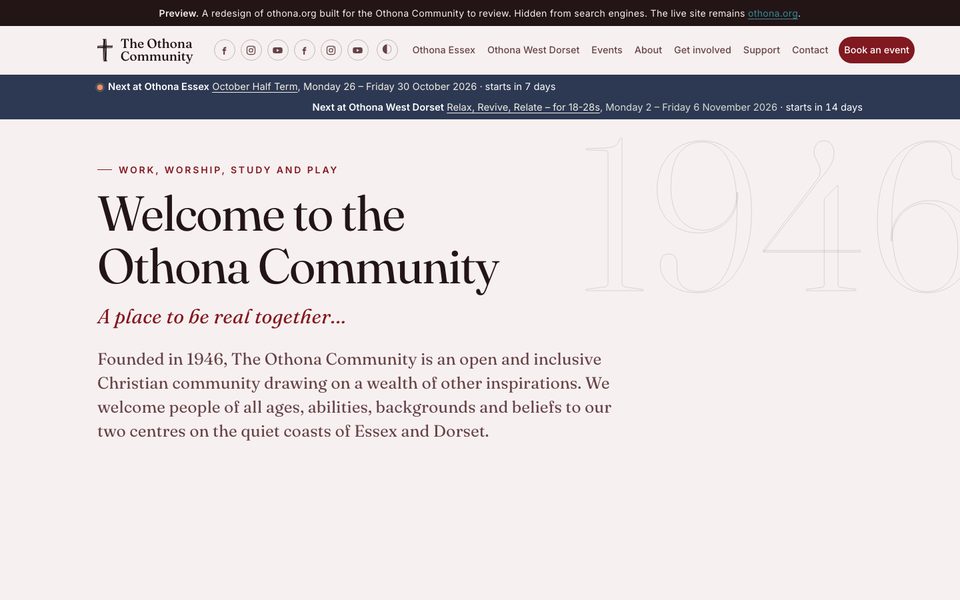
Task: Open the October Half Term event link
Action: (255, 87)
